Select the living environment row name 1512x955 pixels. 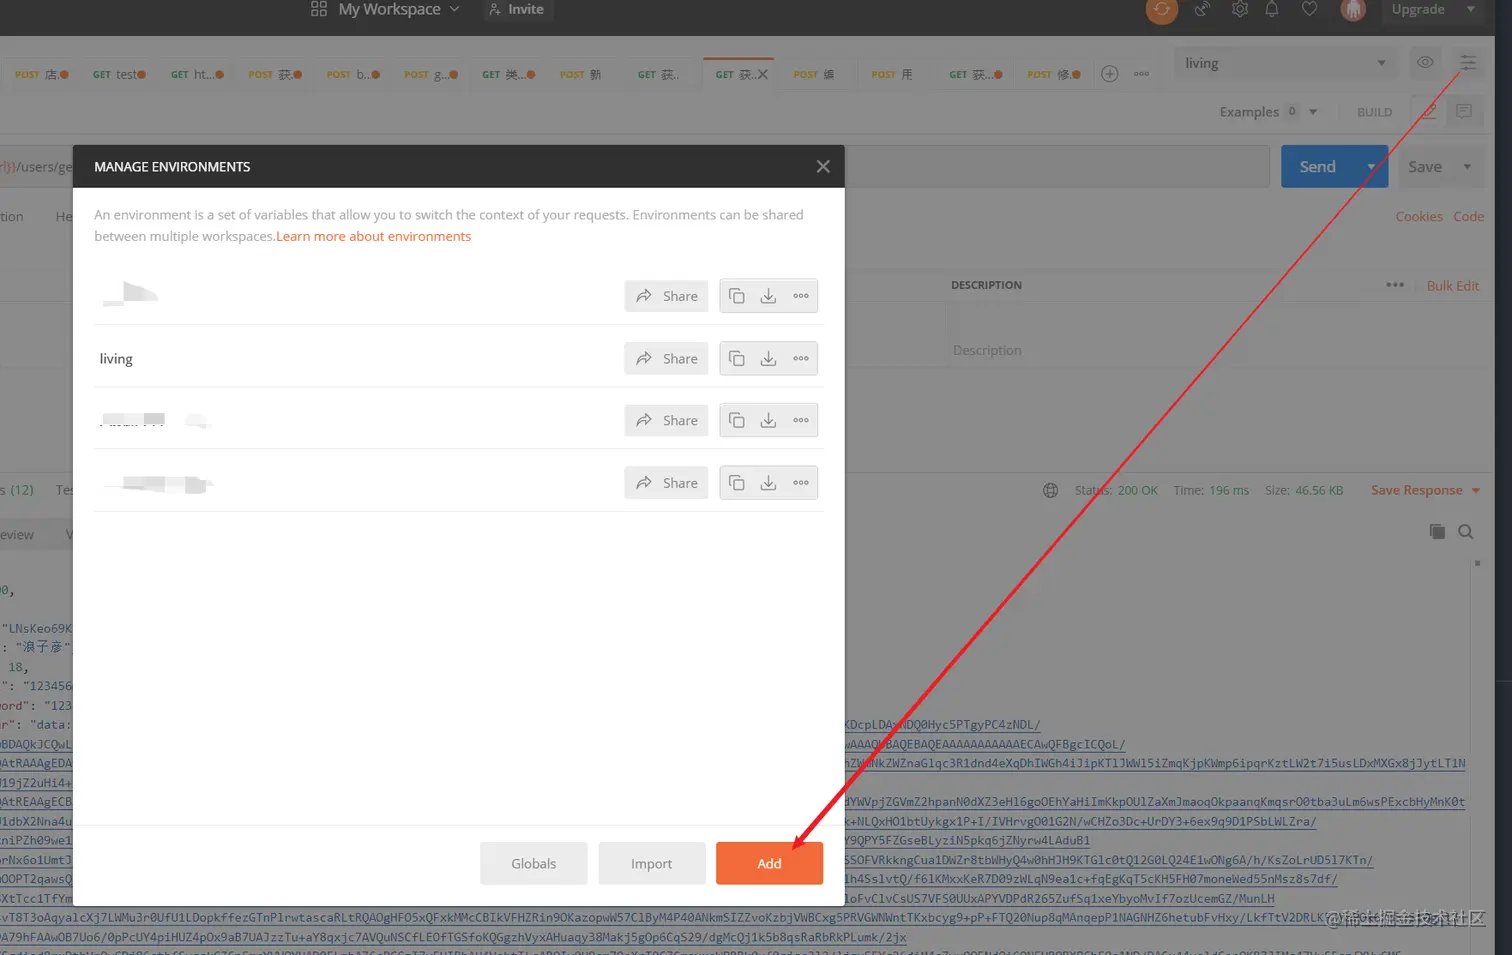[116, 358]
